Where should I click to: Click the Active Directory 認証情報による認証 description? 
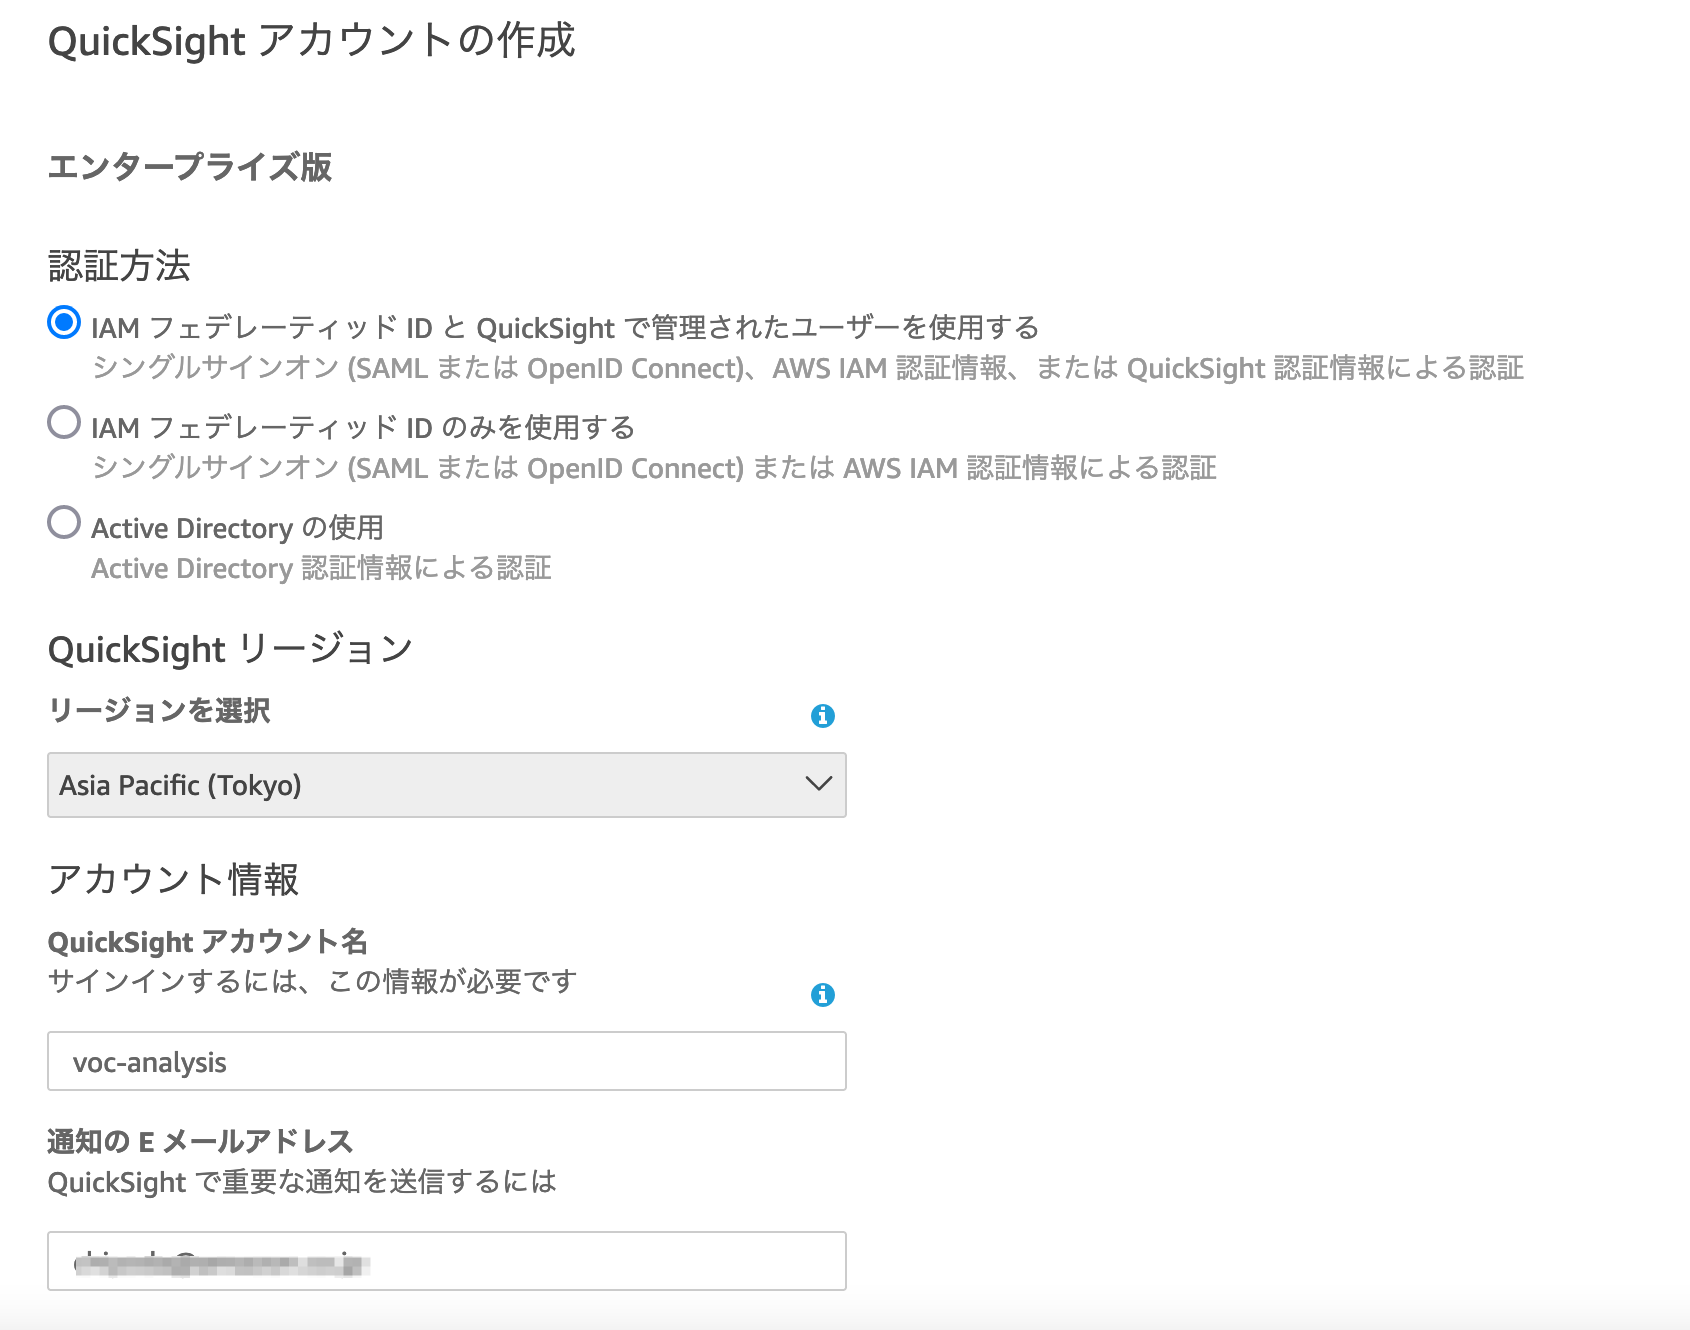point(321,568)
